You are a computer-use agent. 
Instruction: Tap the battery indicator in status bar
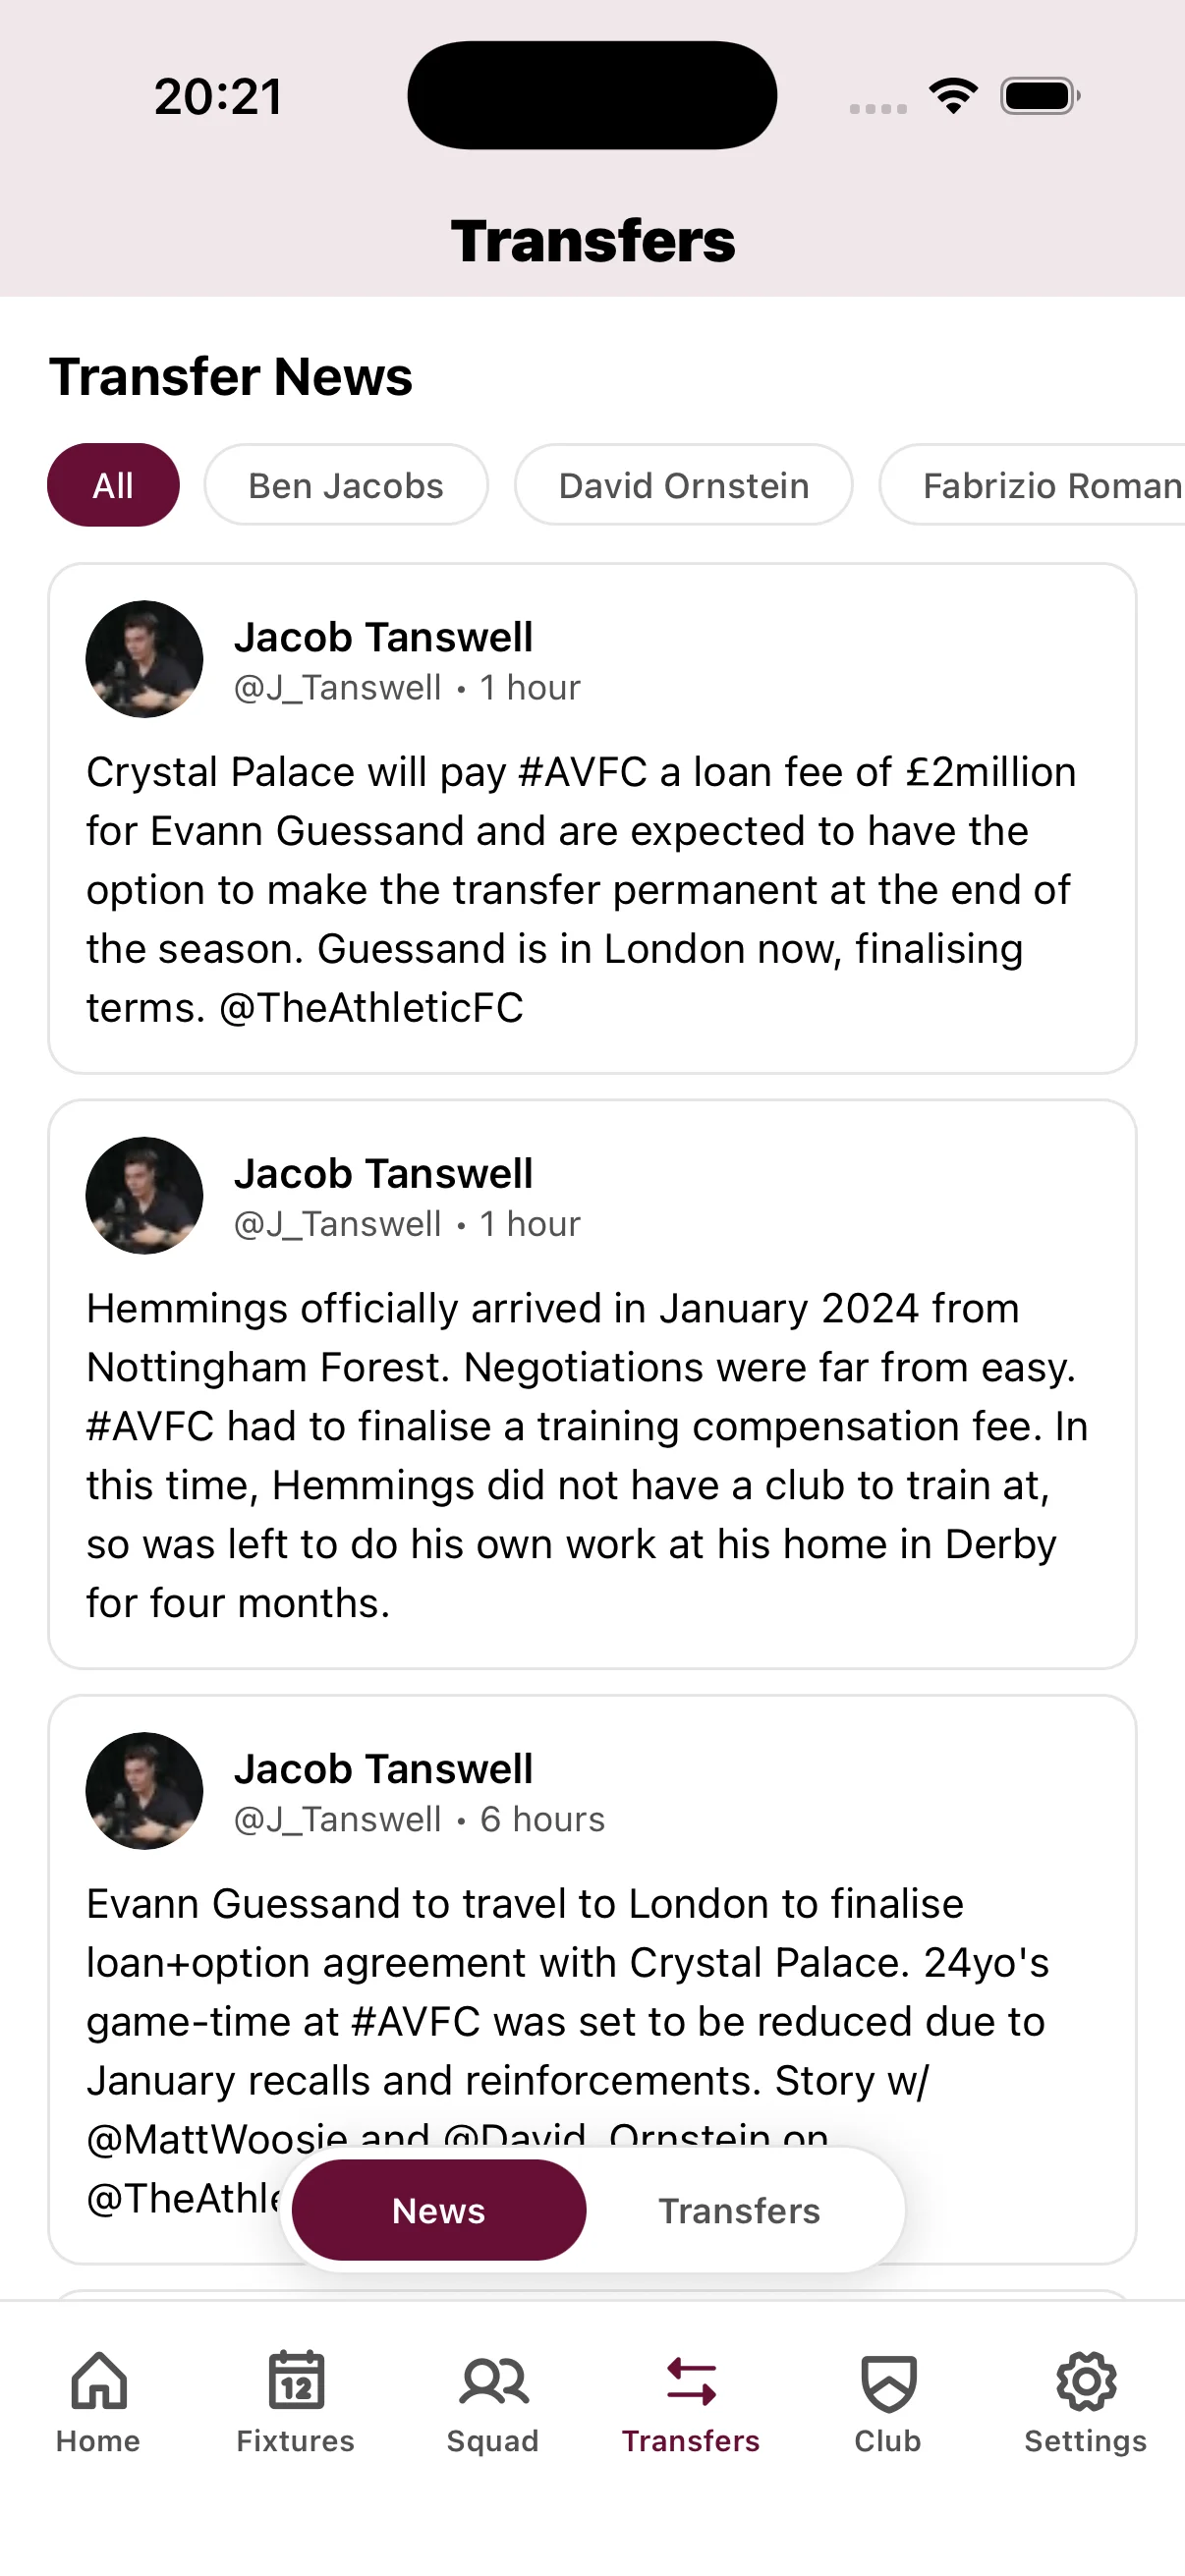(1038, 95)
